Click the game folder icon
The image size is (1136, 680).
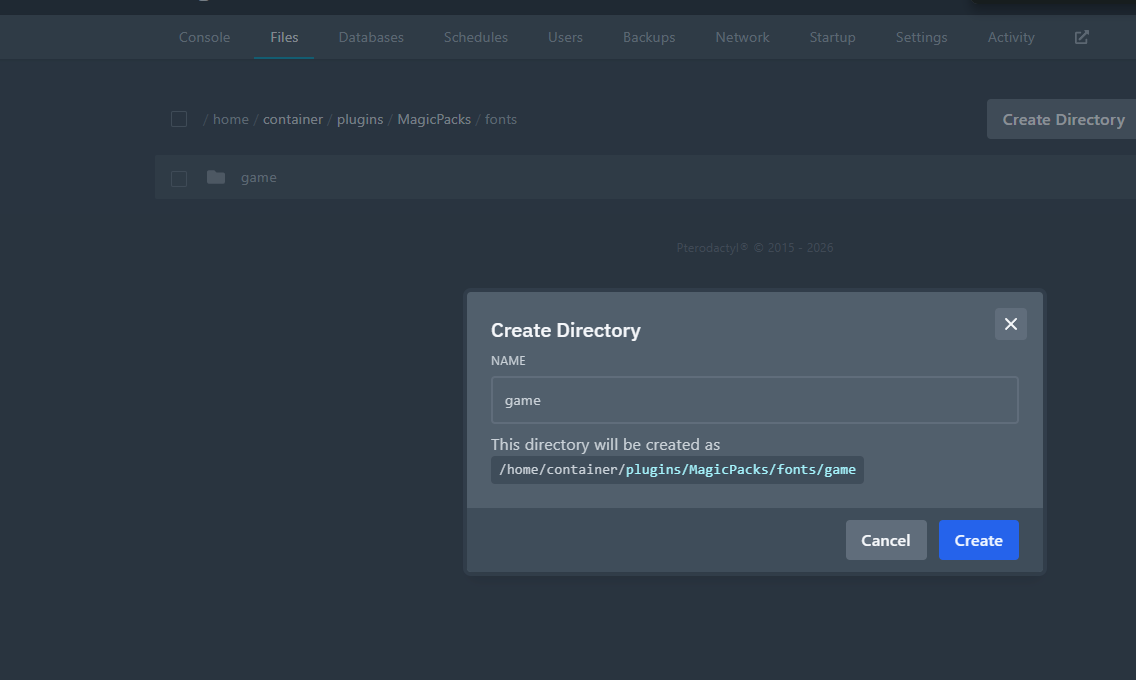click(x=216, y=177)
